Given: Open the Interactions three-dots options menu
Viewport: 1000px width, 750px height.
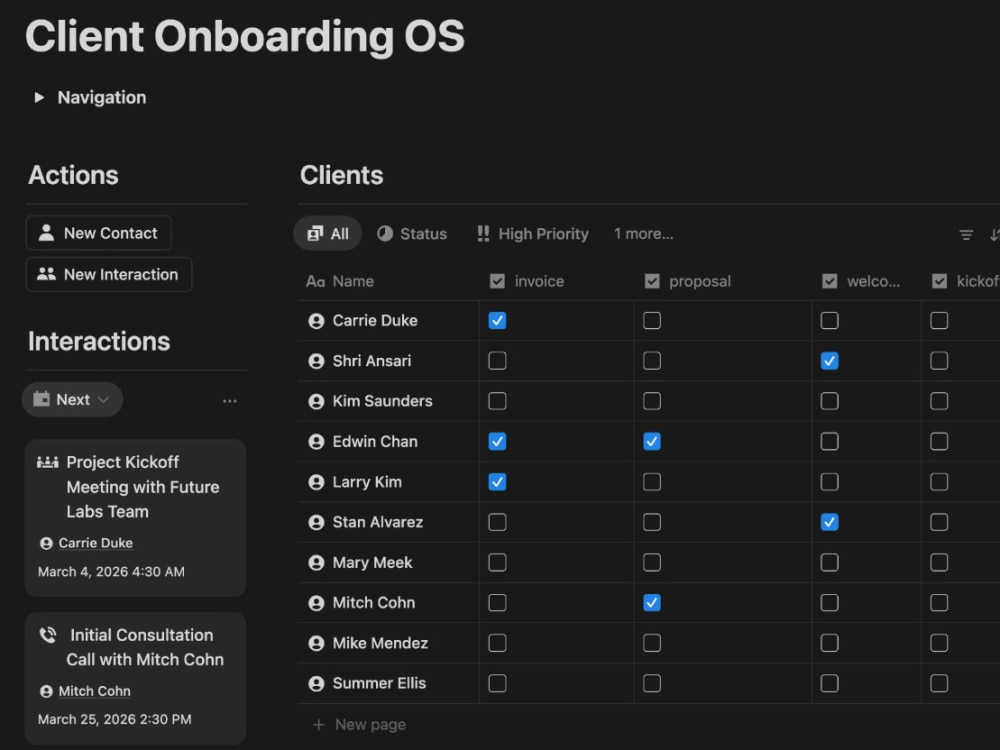Looking at the screenshot, I should (x=230, y=401).
